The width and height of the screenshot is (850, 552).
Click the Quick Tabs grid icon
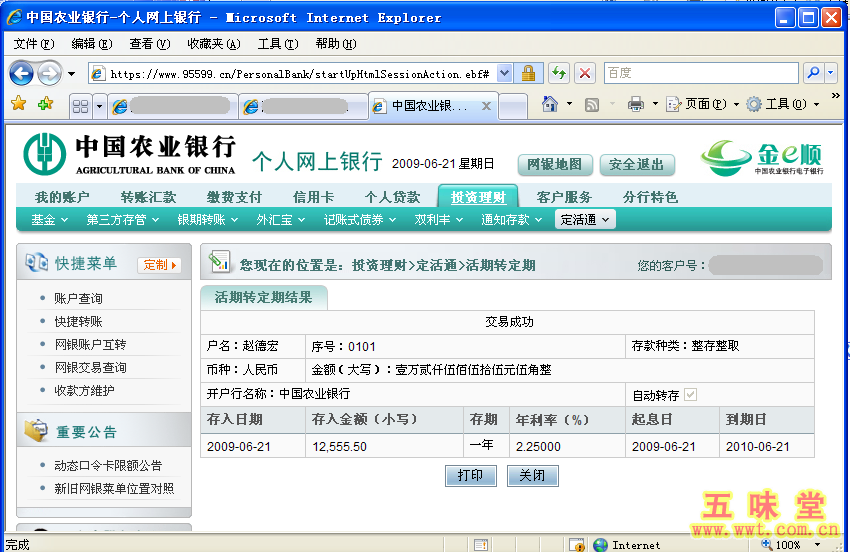(80, 106)
